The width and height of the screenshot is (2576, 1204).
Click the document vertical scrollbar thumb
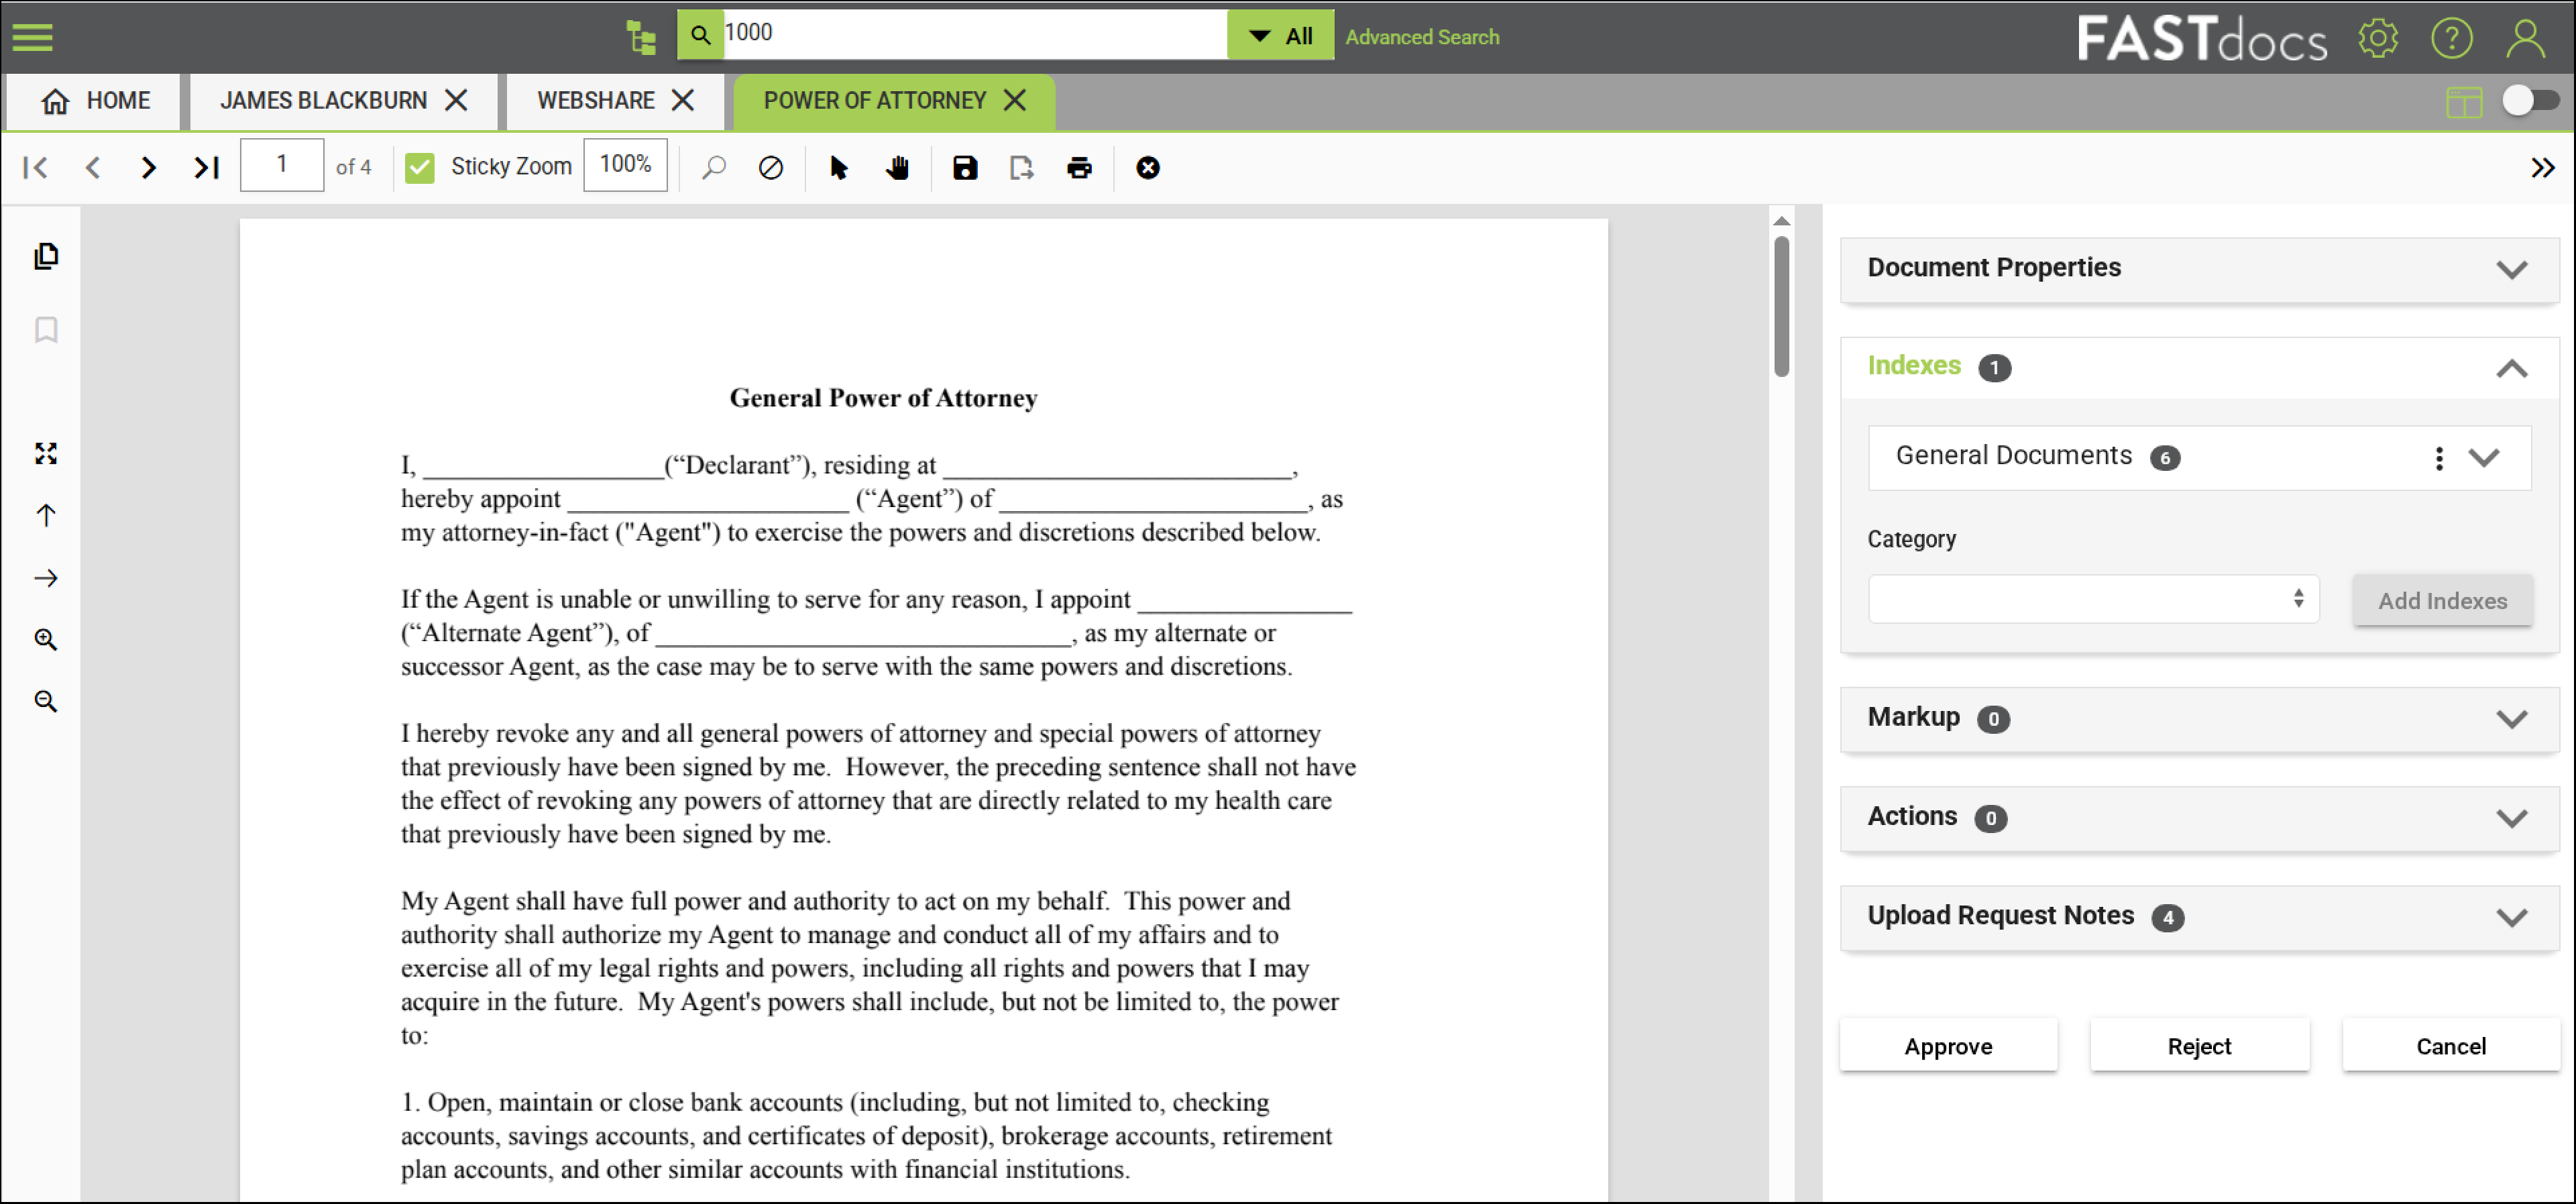click(x=1781, y=305)
